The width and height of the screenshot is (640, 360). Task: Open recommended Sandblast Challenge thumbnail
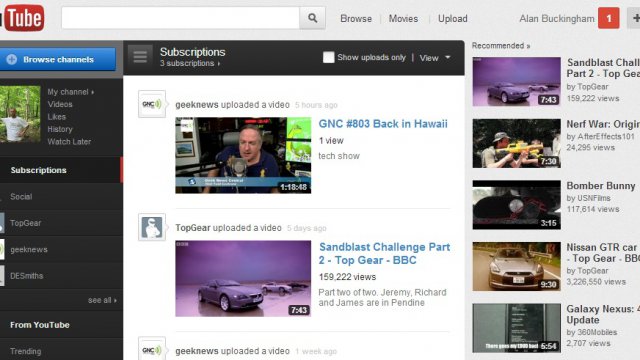pos(516,82)
